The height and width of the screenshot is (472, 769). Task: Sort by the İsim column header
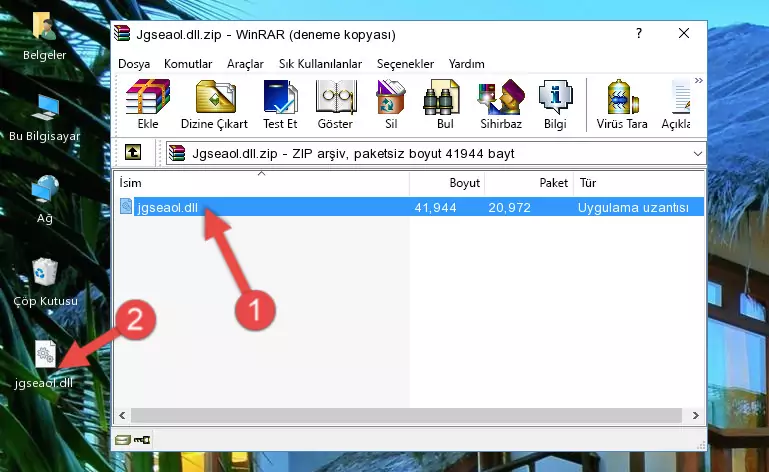tap(262, 183)
